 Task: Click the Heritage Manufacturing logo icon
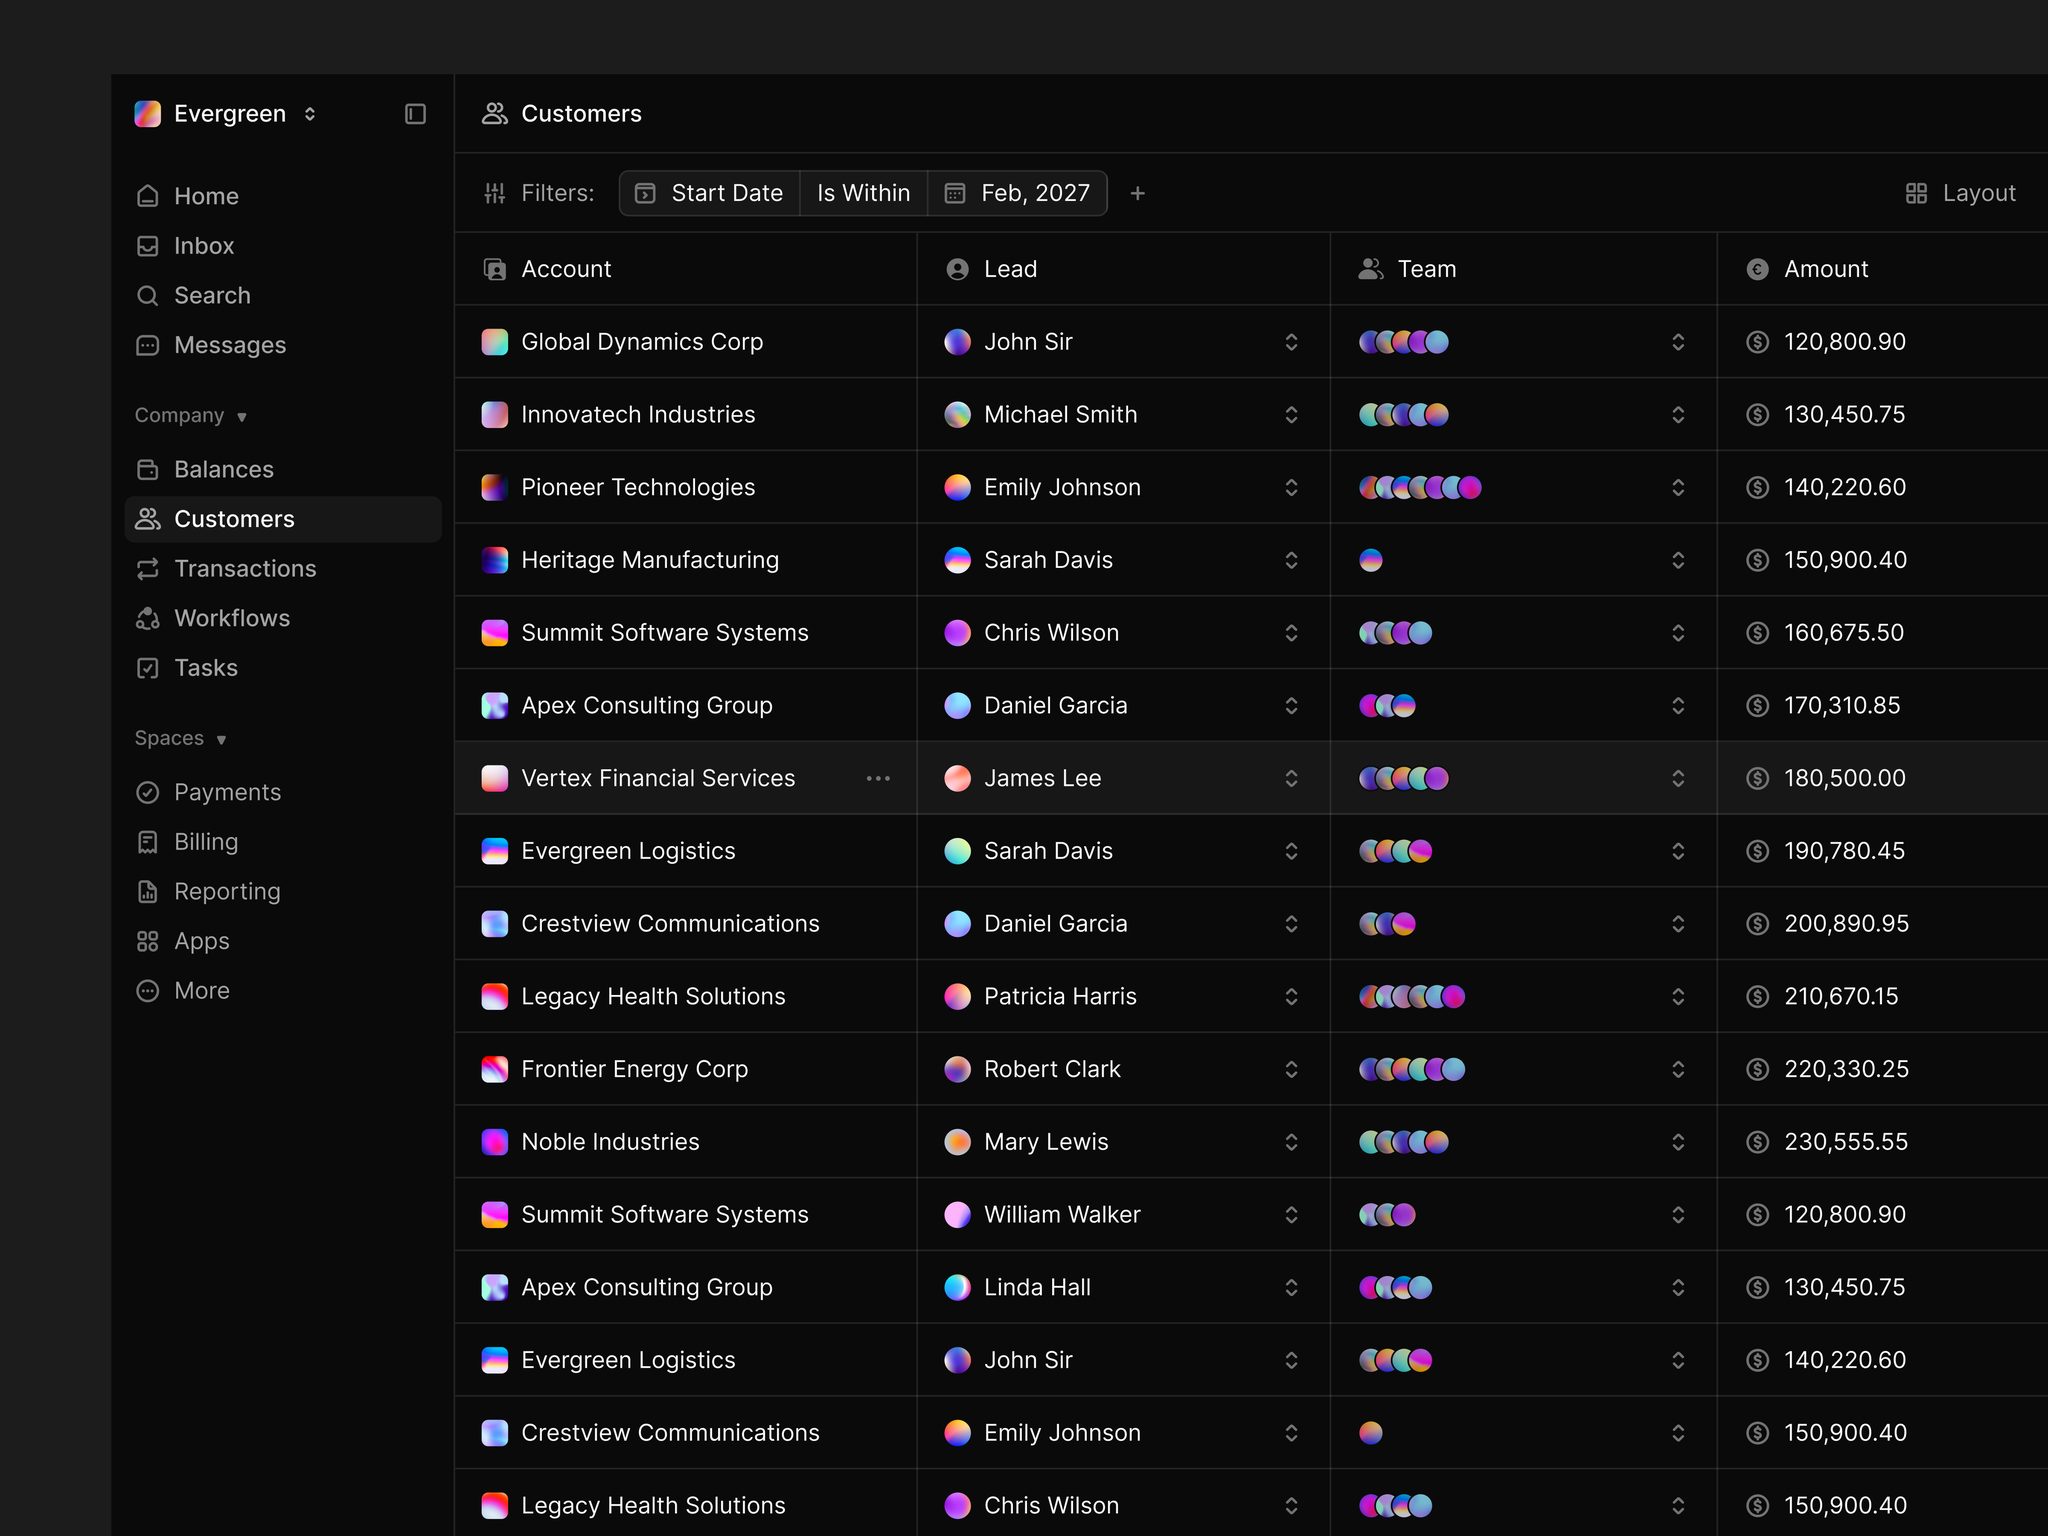495,560
